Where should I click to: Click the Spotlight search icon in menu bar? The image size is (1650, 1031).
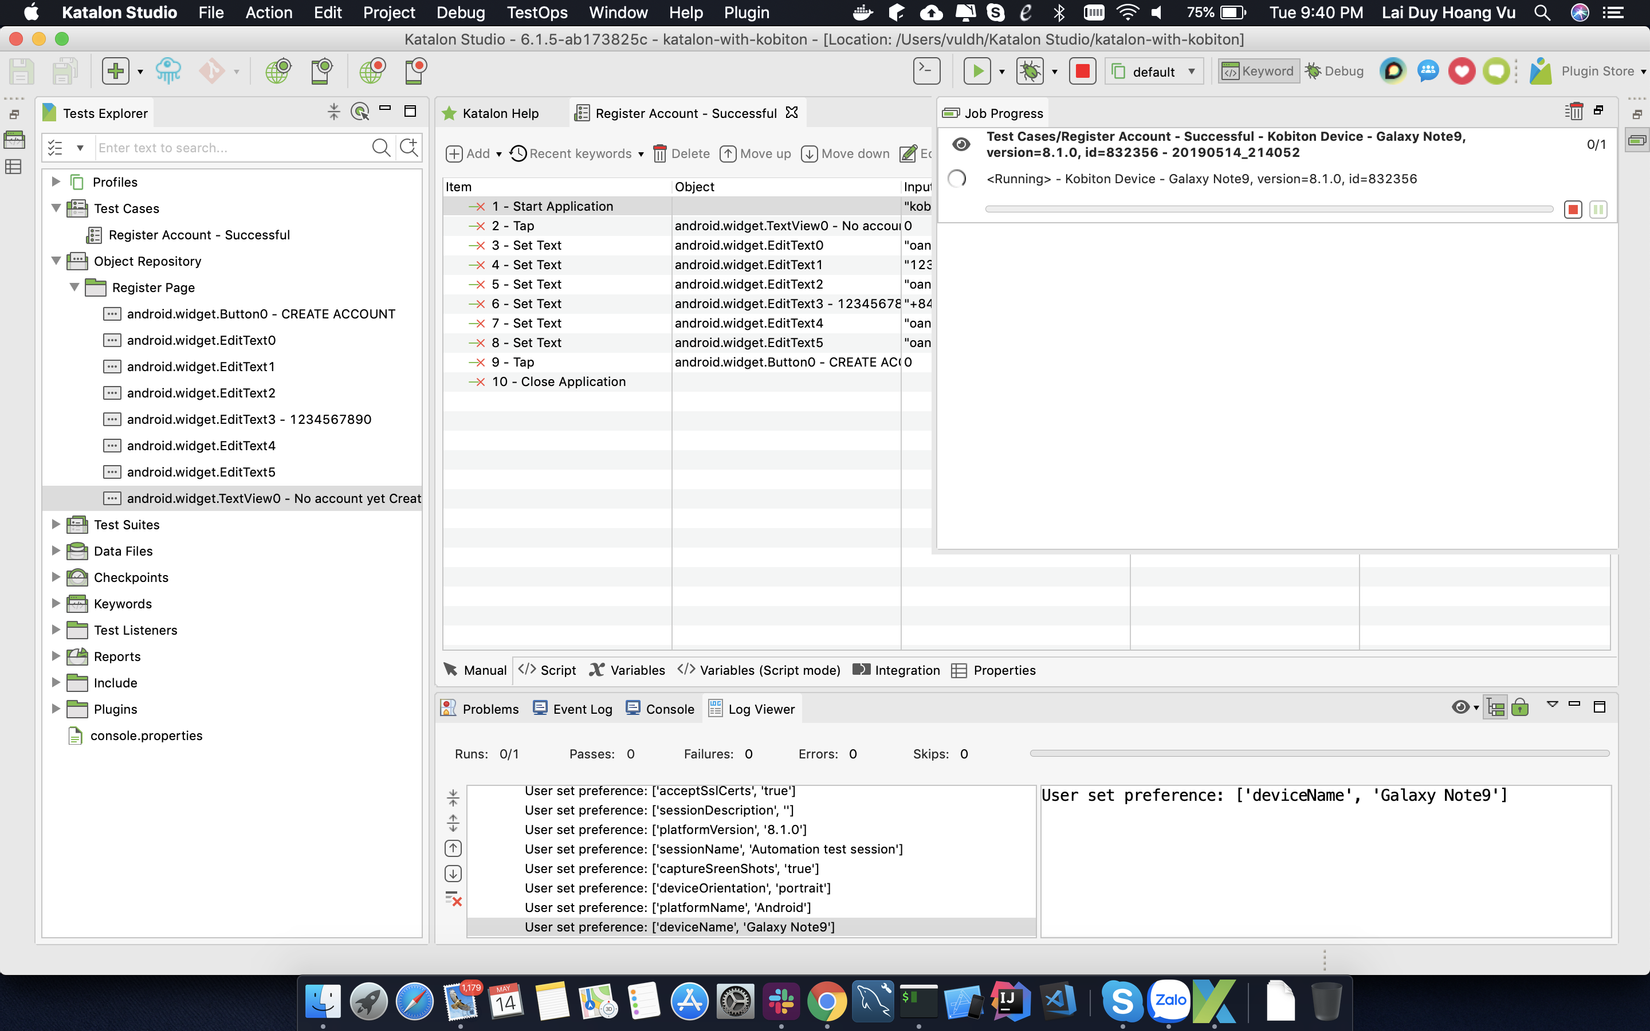click(1543, 13)
